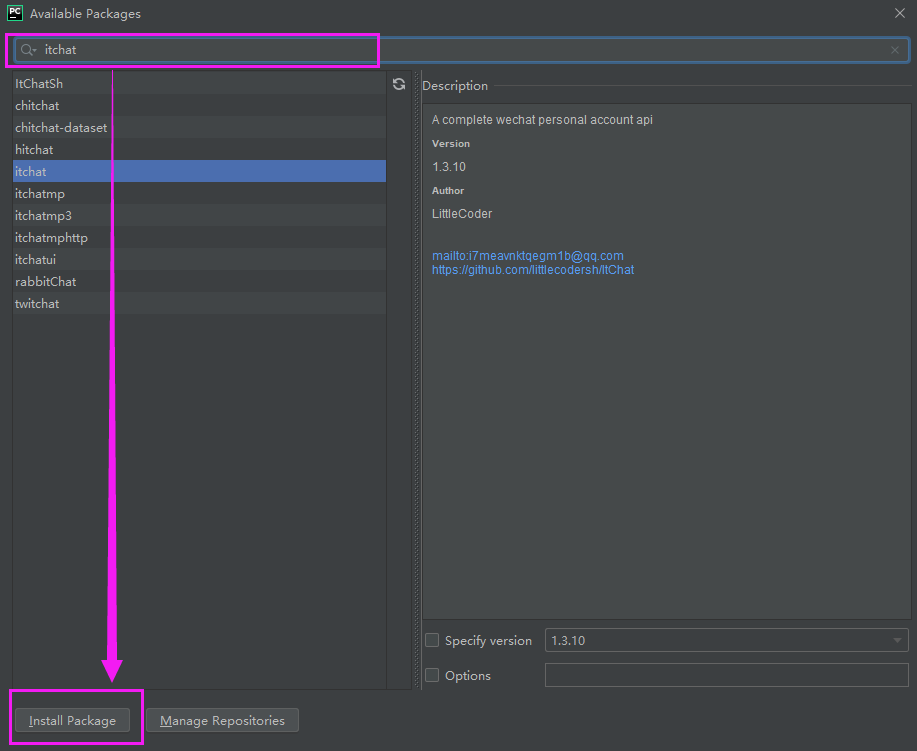
Task: Click the wechat api description text
Action: pos(542,119)
